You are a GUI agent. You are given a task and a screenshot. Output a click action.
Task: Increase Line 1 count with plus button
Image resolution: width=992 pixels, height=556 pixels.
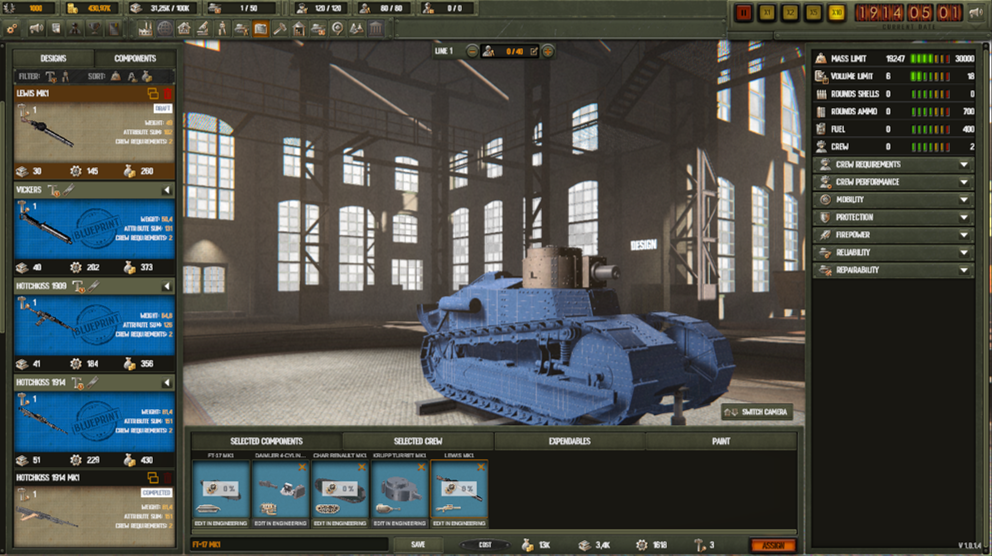click(548, 51)
